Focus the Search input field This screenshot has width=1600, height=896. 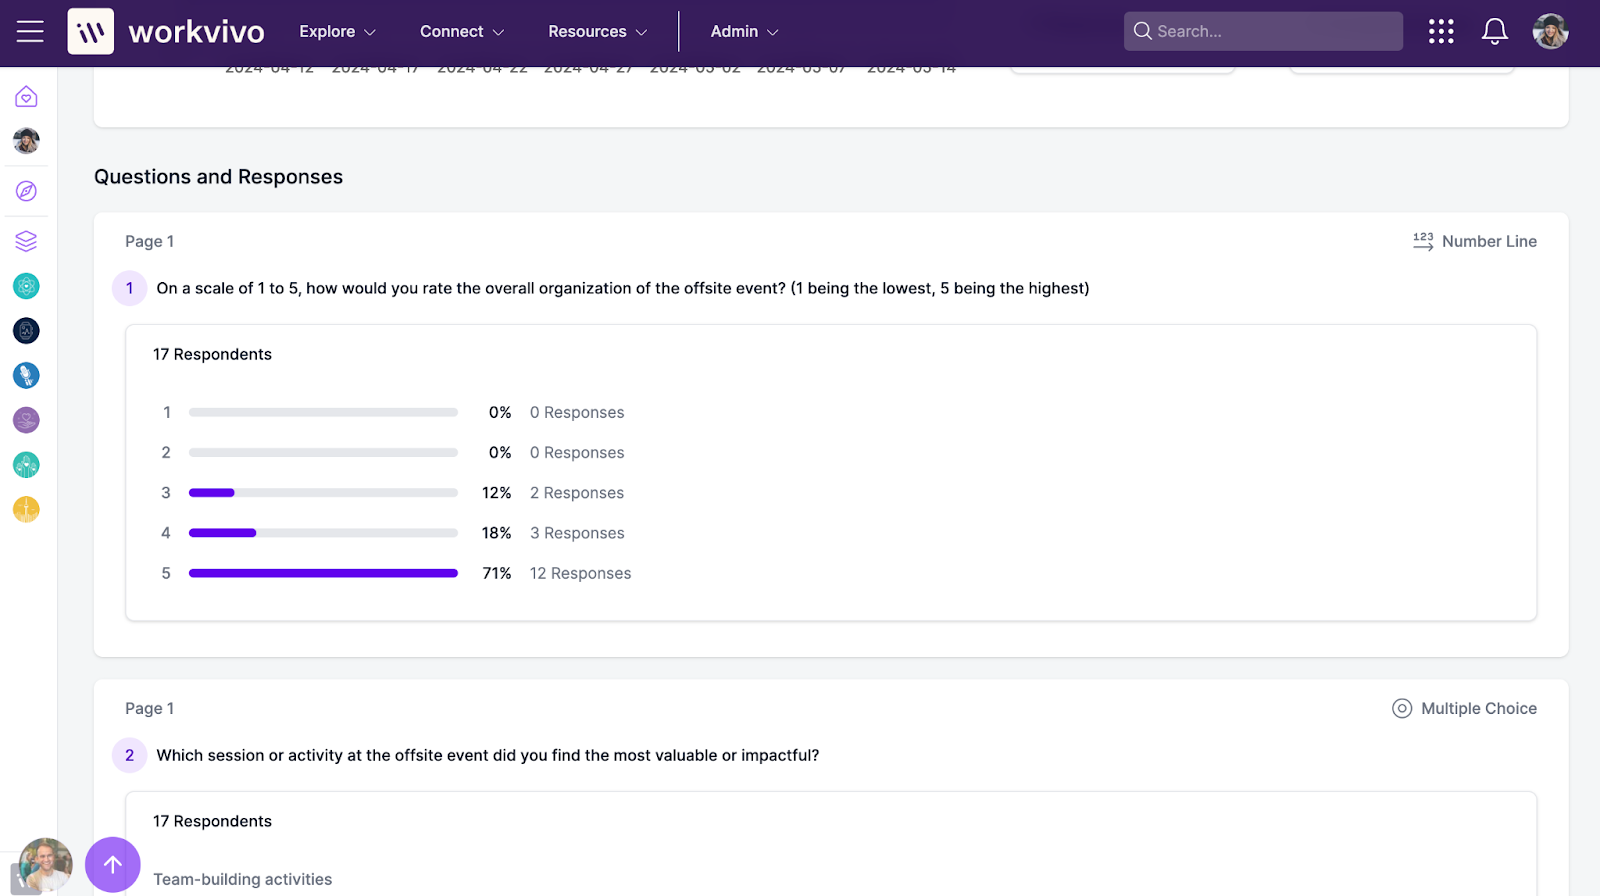click(x=1263, y=31)
